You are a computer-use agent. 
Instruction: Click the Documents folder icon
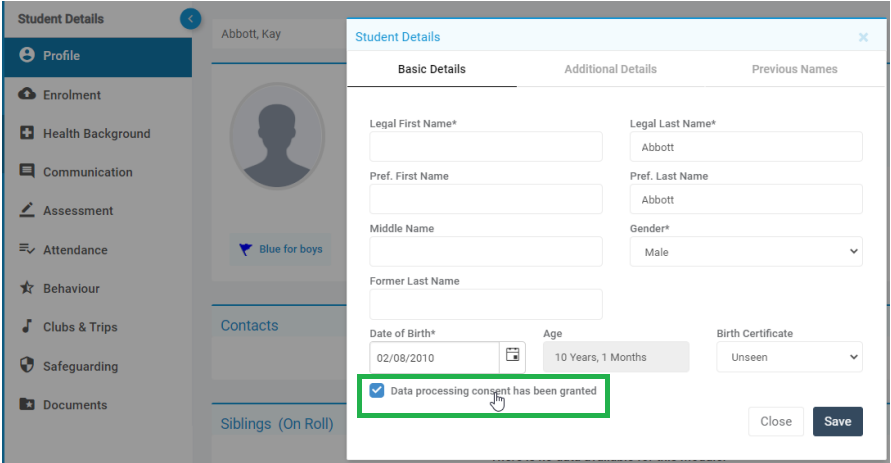point(27,404)
